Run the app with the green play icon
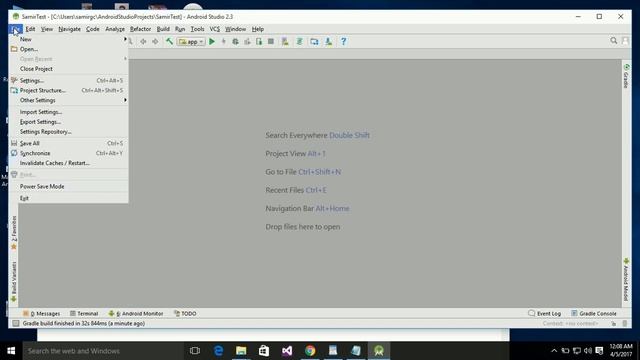This screenshot has width=640, height=360. 212,41
